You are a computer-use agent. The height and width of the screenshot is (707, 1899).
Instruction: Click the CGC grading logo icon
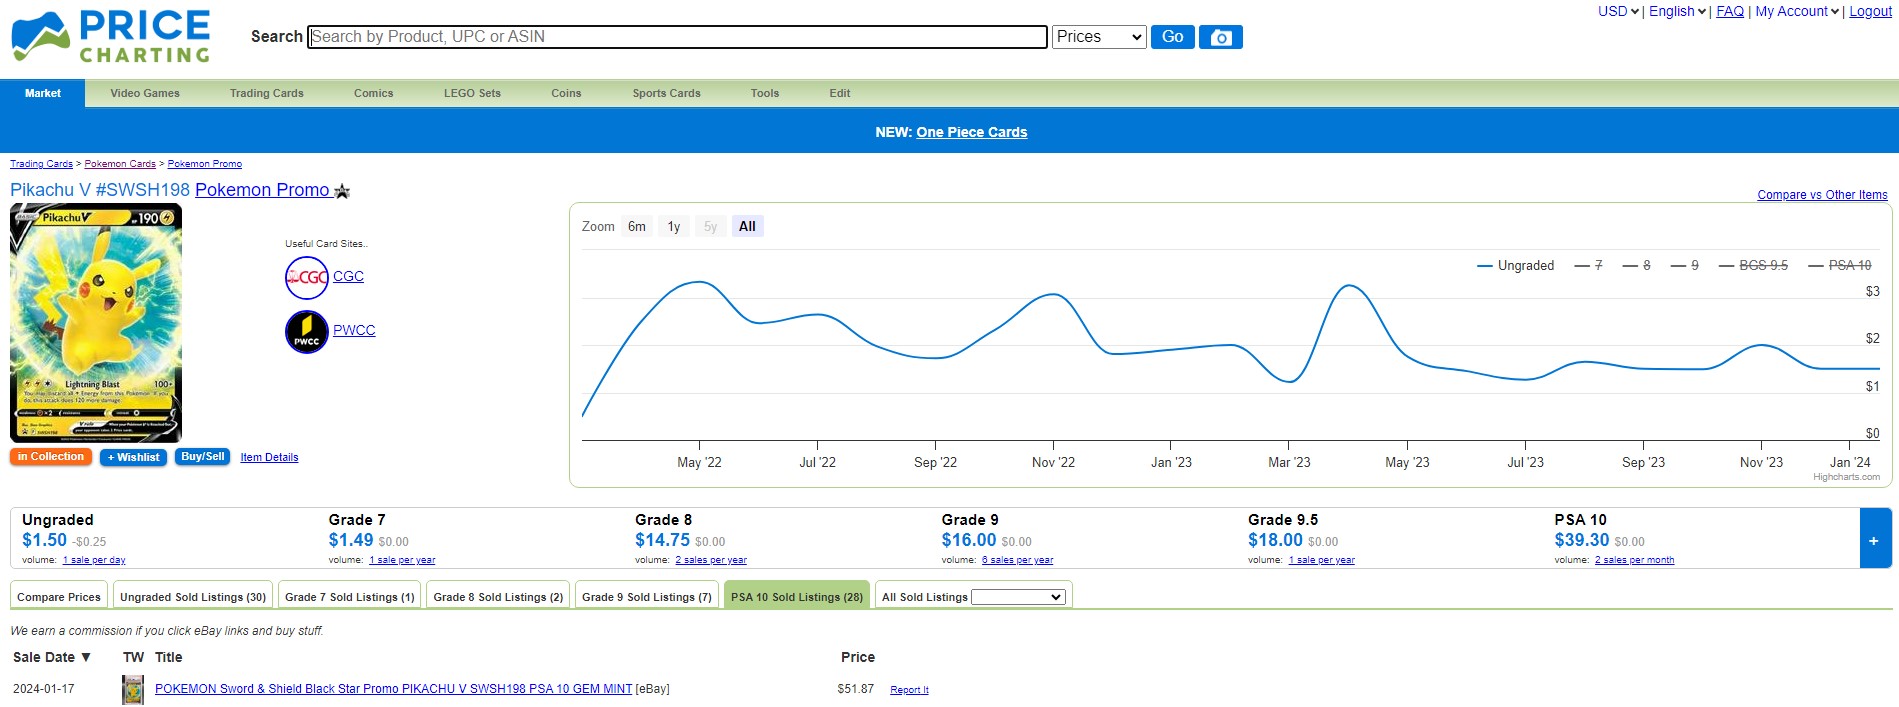(306, 277)
